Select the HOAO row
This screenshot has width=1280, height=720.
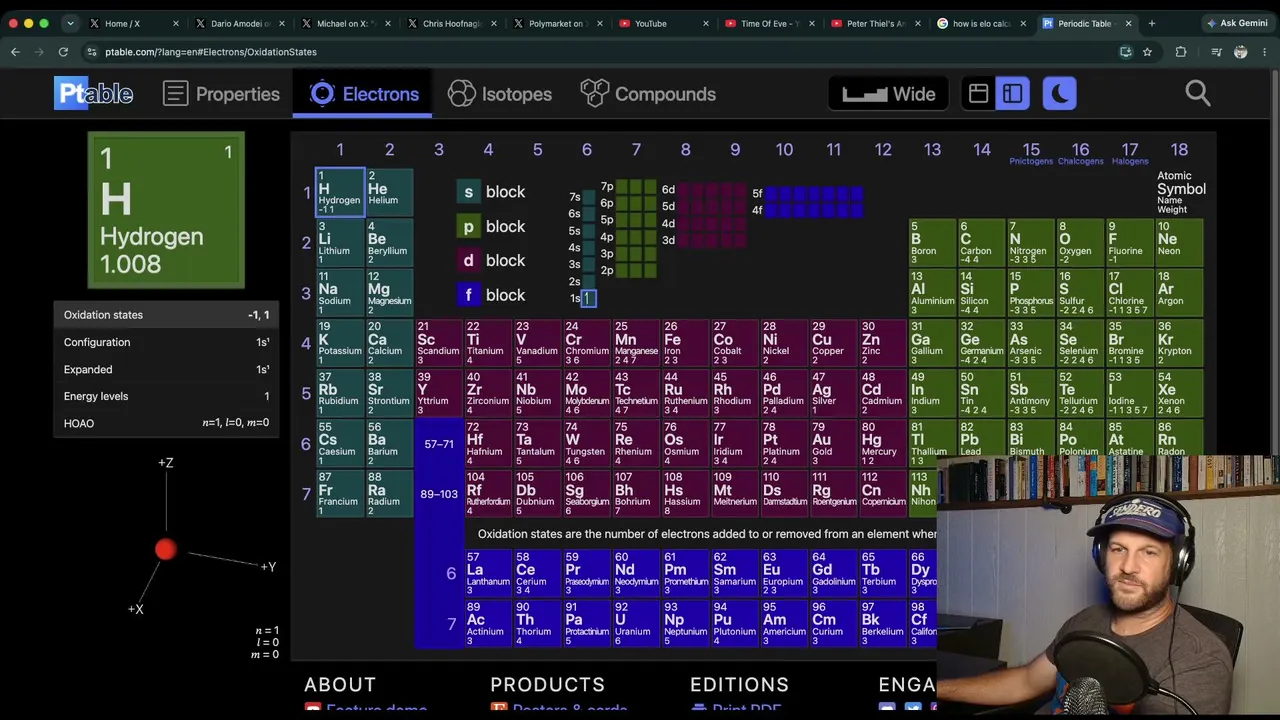click(x=166, y=423)
